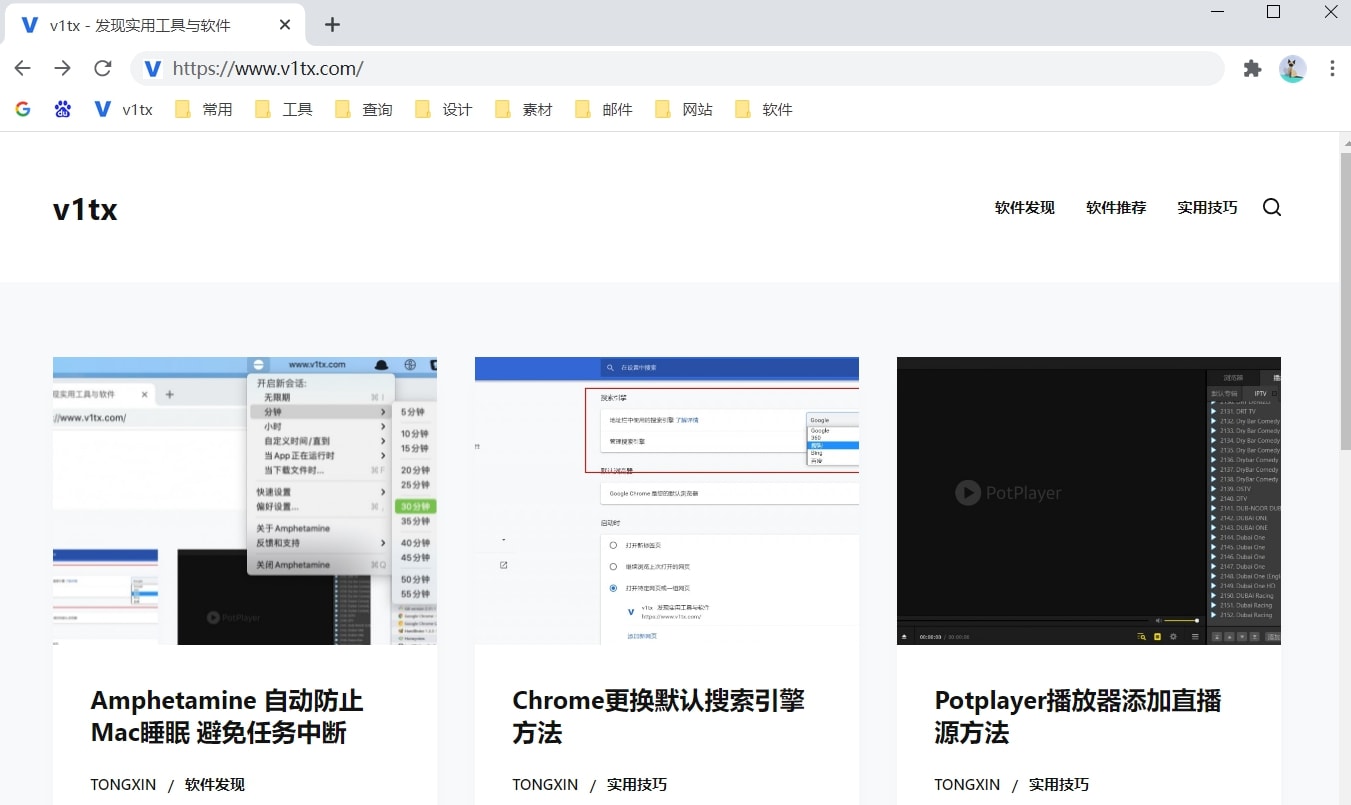This screenshot has height=805, width=1351.
Task: Open the v1tx bookmark from the bookmarks bar
Action: point(123,109)
